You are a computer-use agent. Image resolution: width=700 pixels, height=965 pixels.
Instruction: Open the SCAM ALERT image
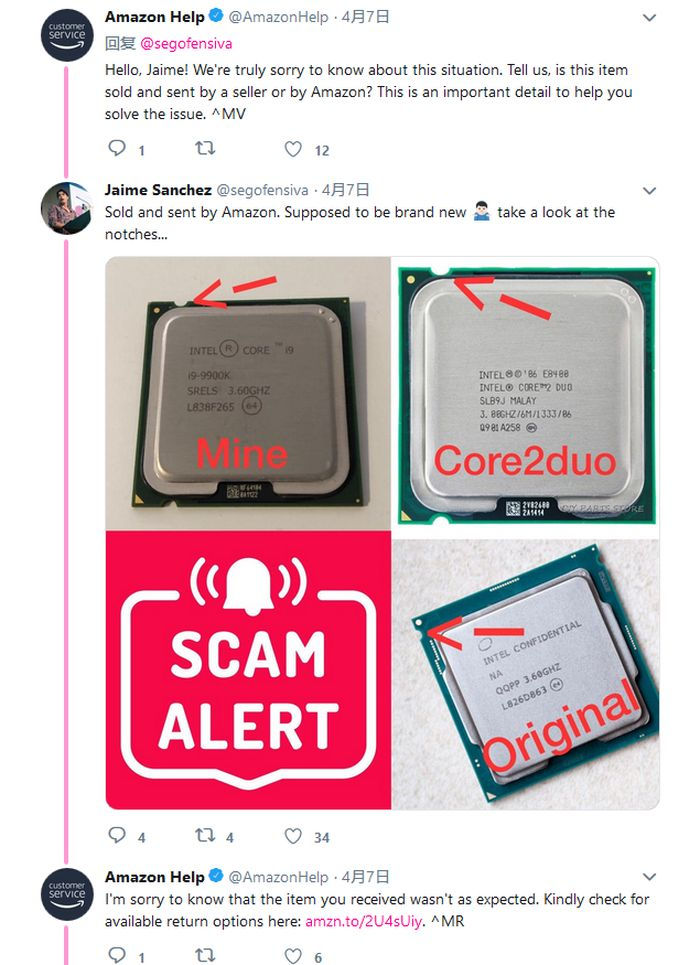(x=247, y=670)
